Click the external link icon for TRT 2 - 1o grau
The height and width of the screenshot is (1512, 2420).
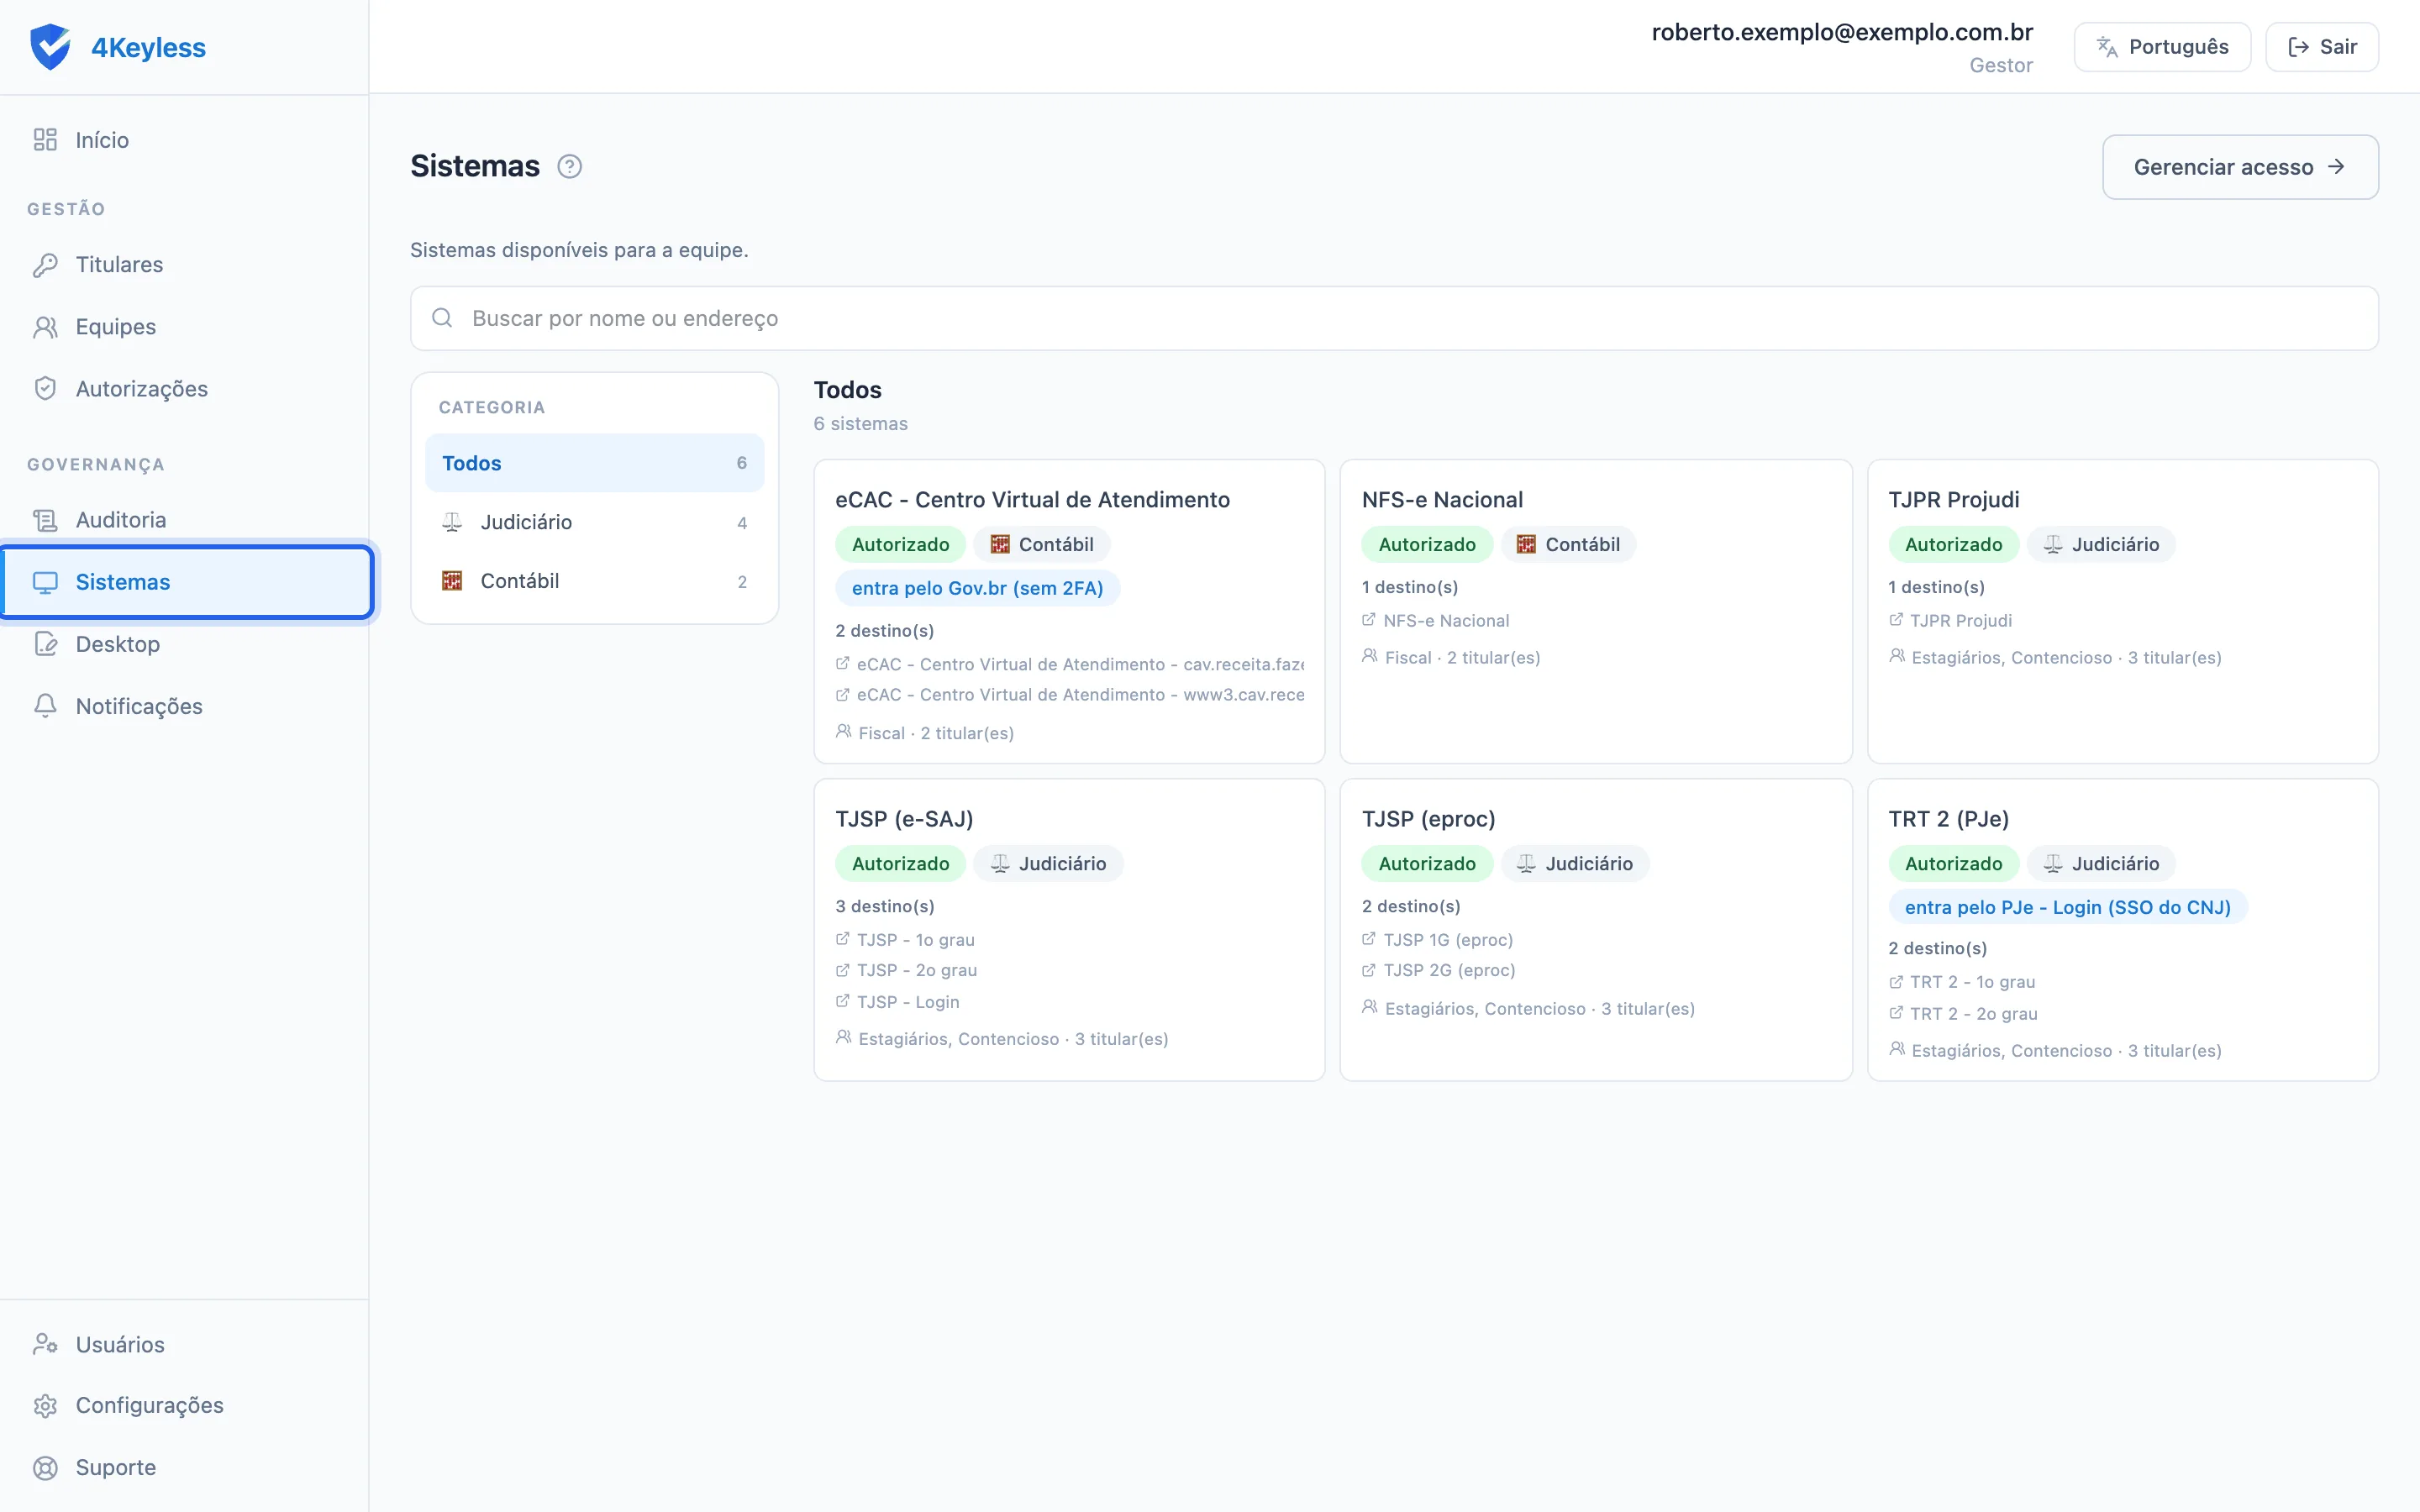coord(1895,982)
